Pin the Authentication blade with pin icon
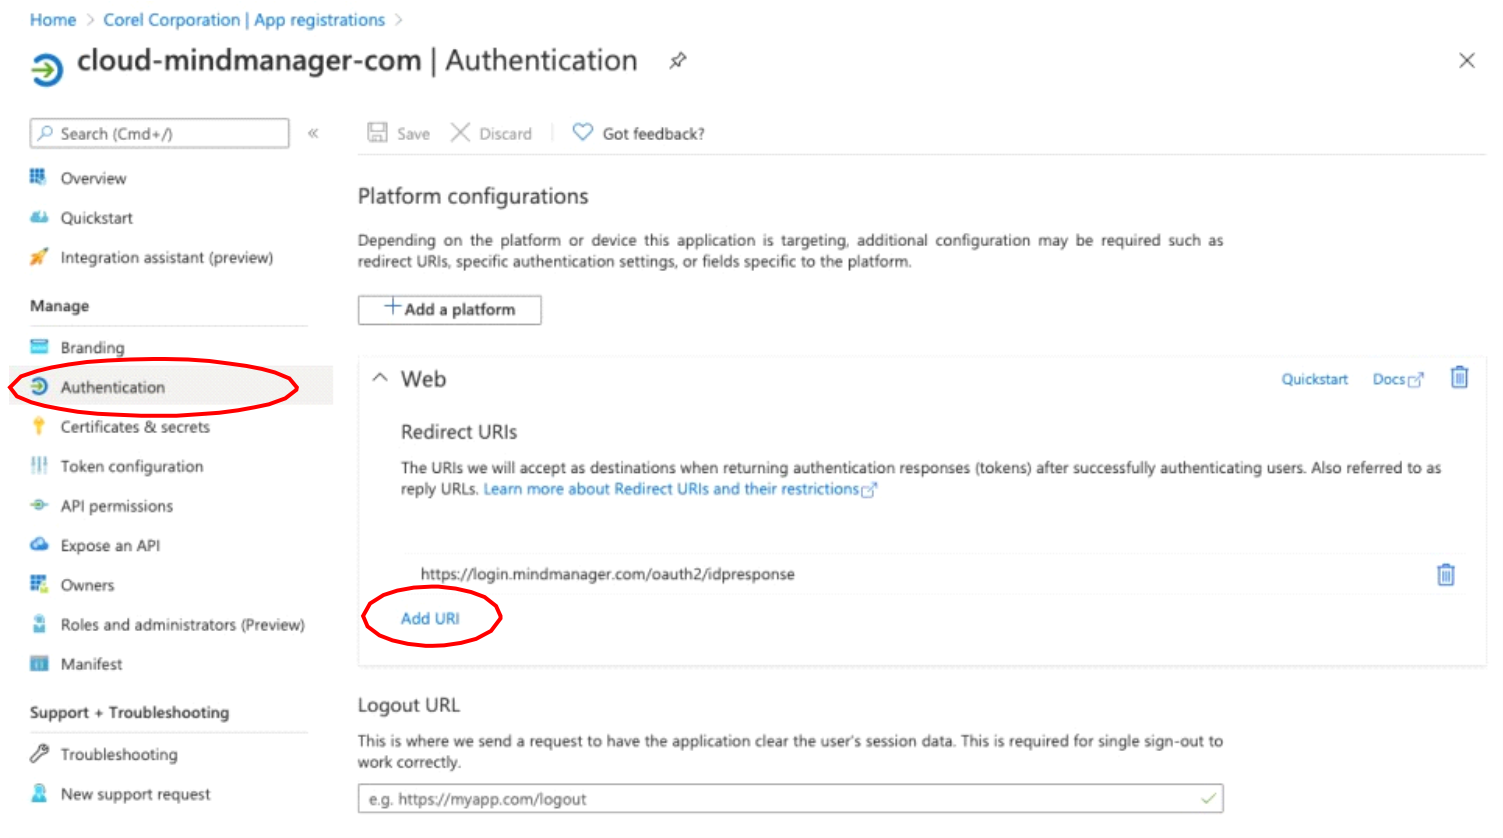This screenshot has height=838, width=1503. (x=678, y=61)
